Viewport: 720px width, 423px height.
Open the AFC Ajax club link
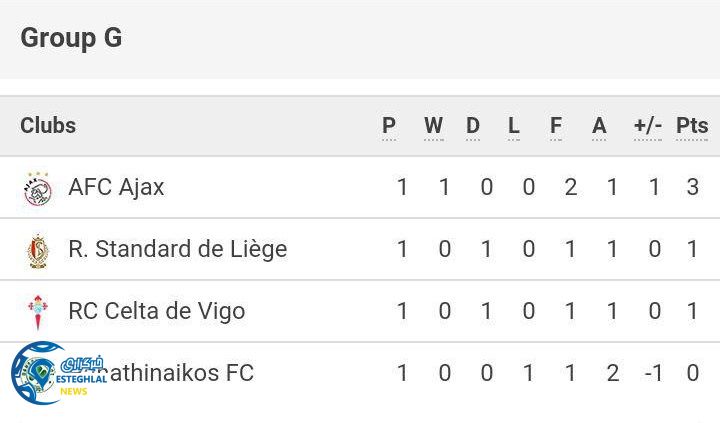[116, 187]
